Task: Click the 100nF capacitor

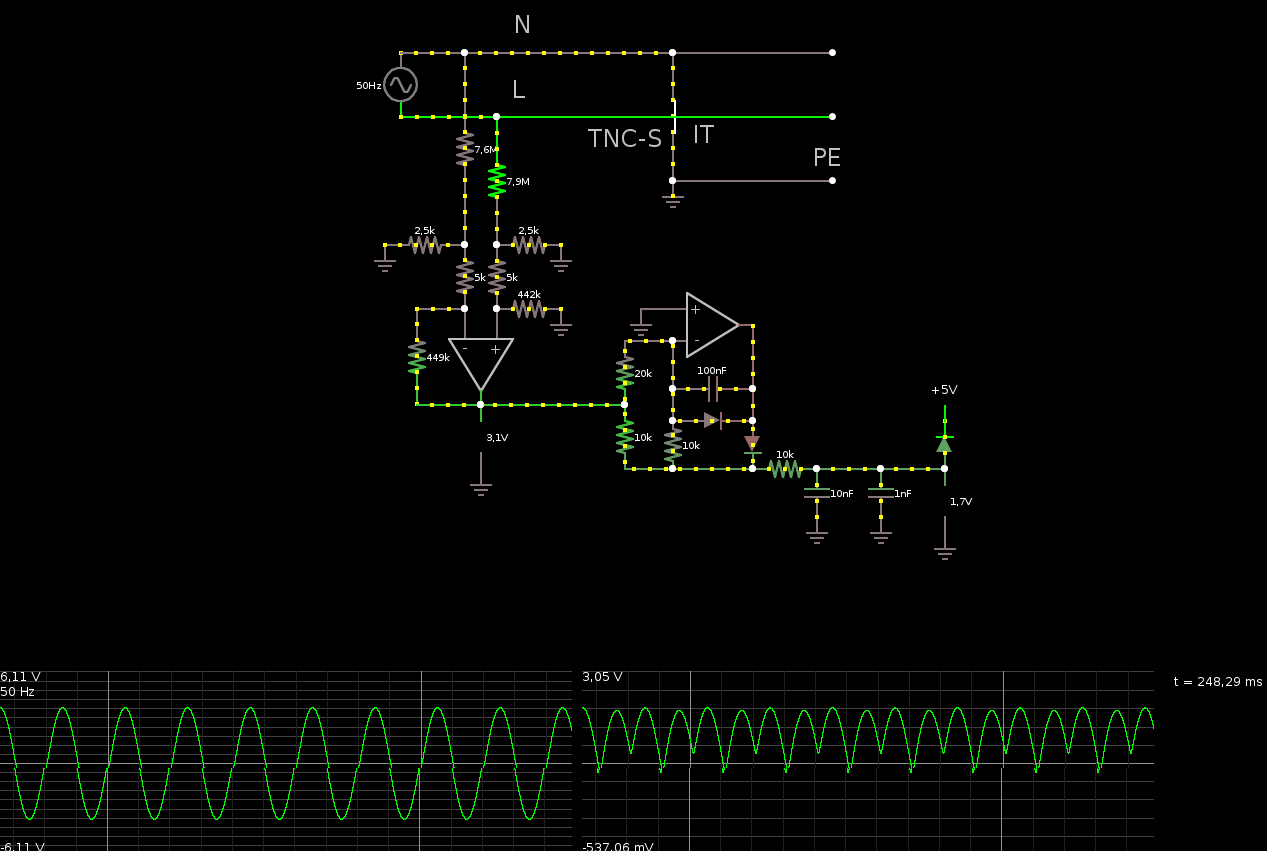Action: (x=713, y=389)
